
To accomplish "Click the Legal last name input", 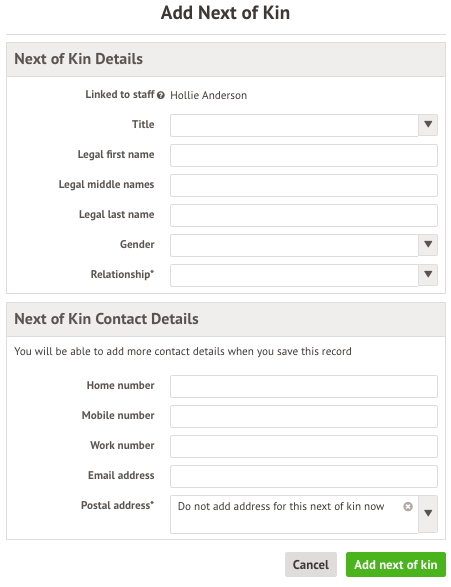I will [x=304, y=215].
